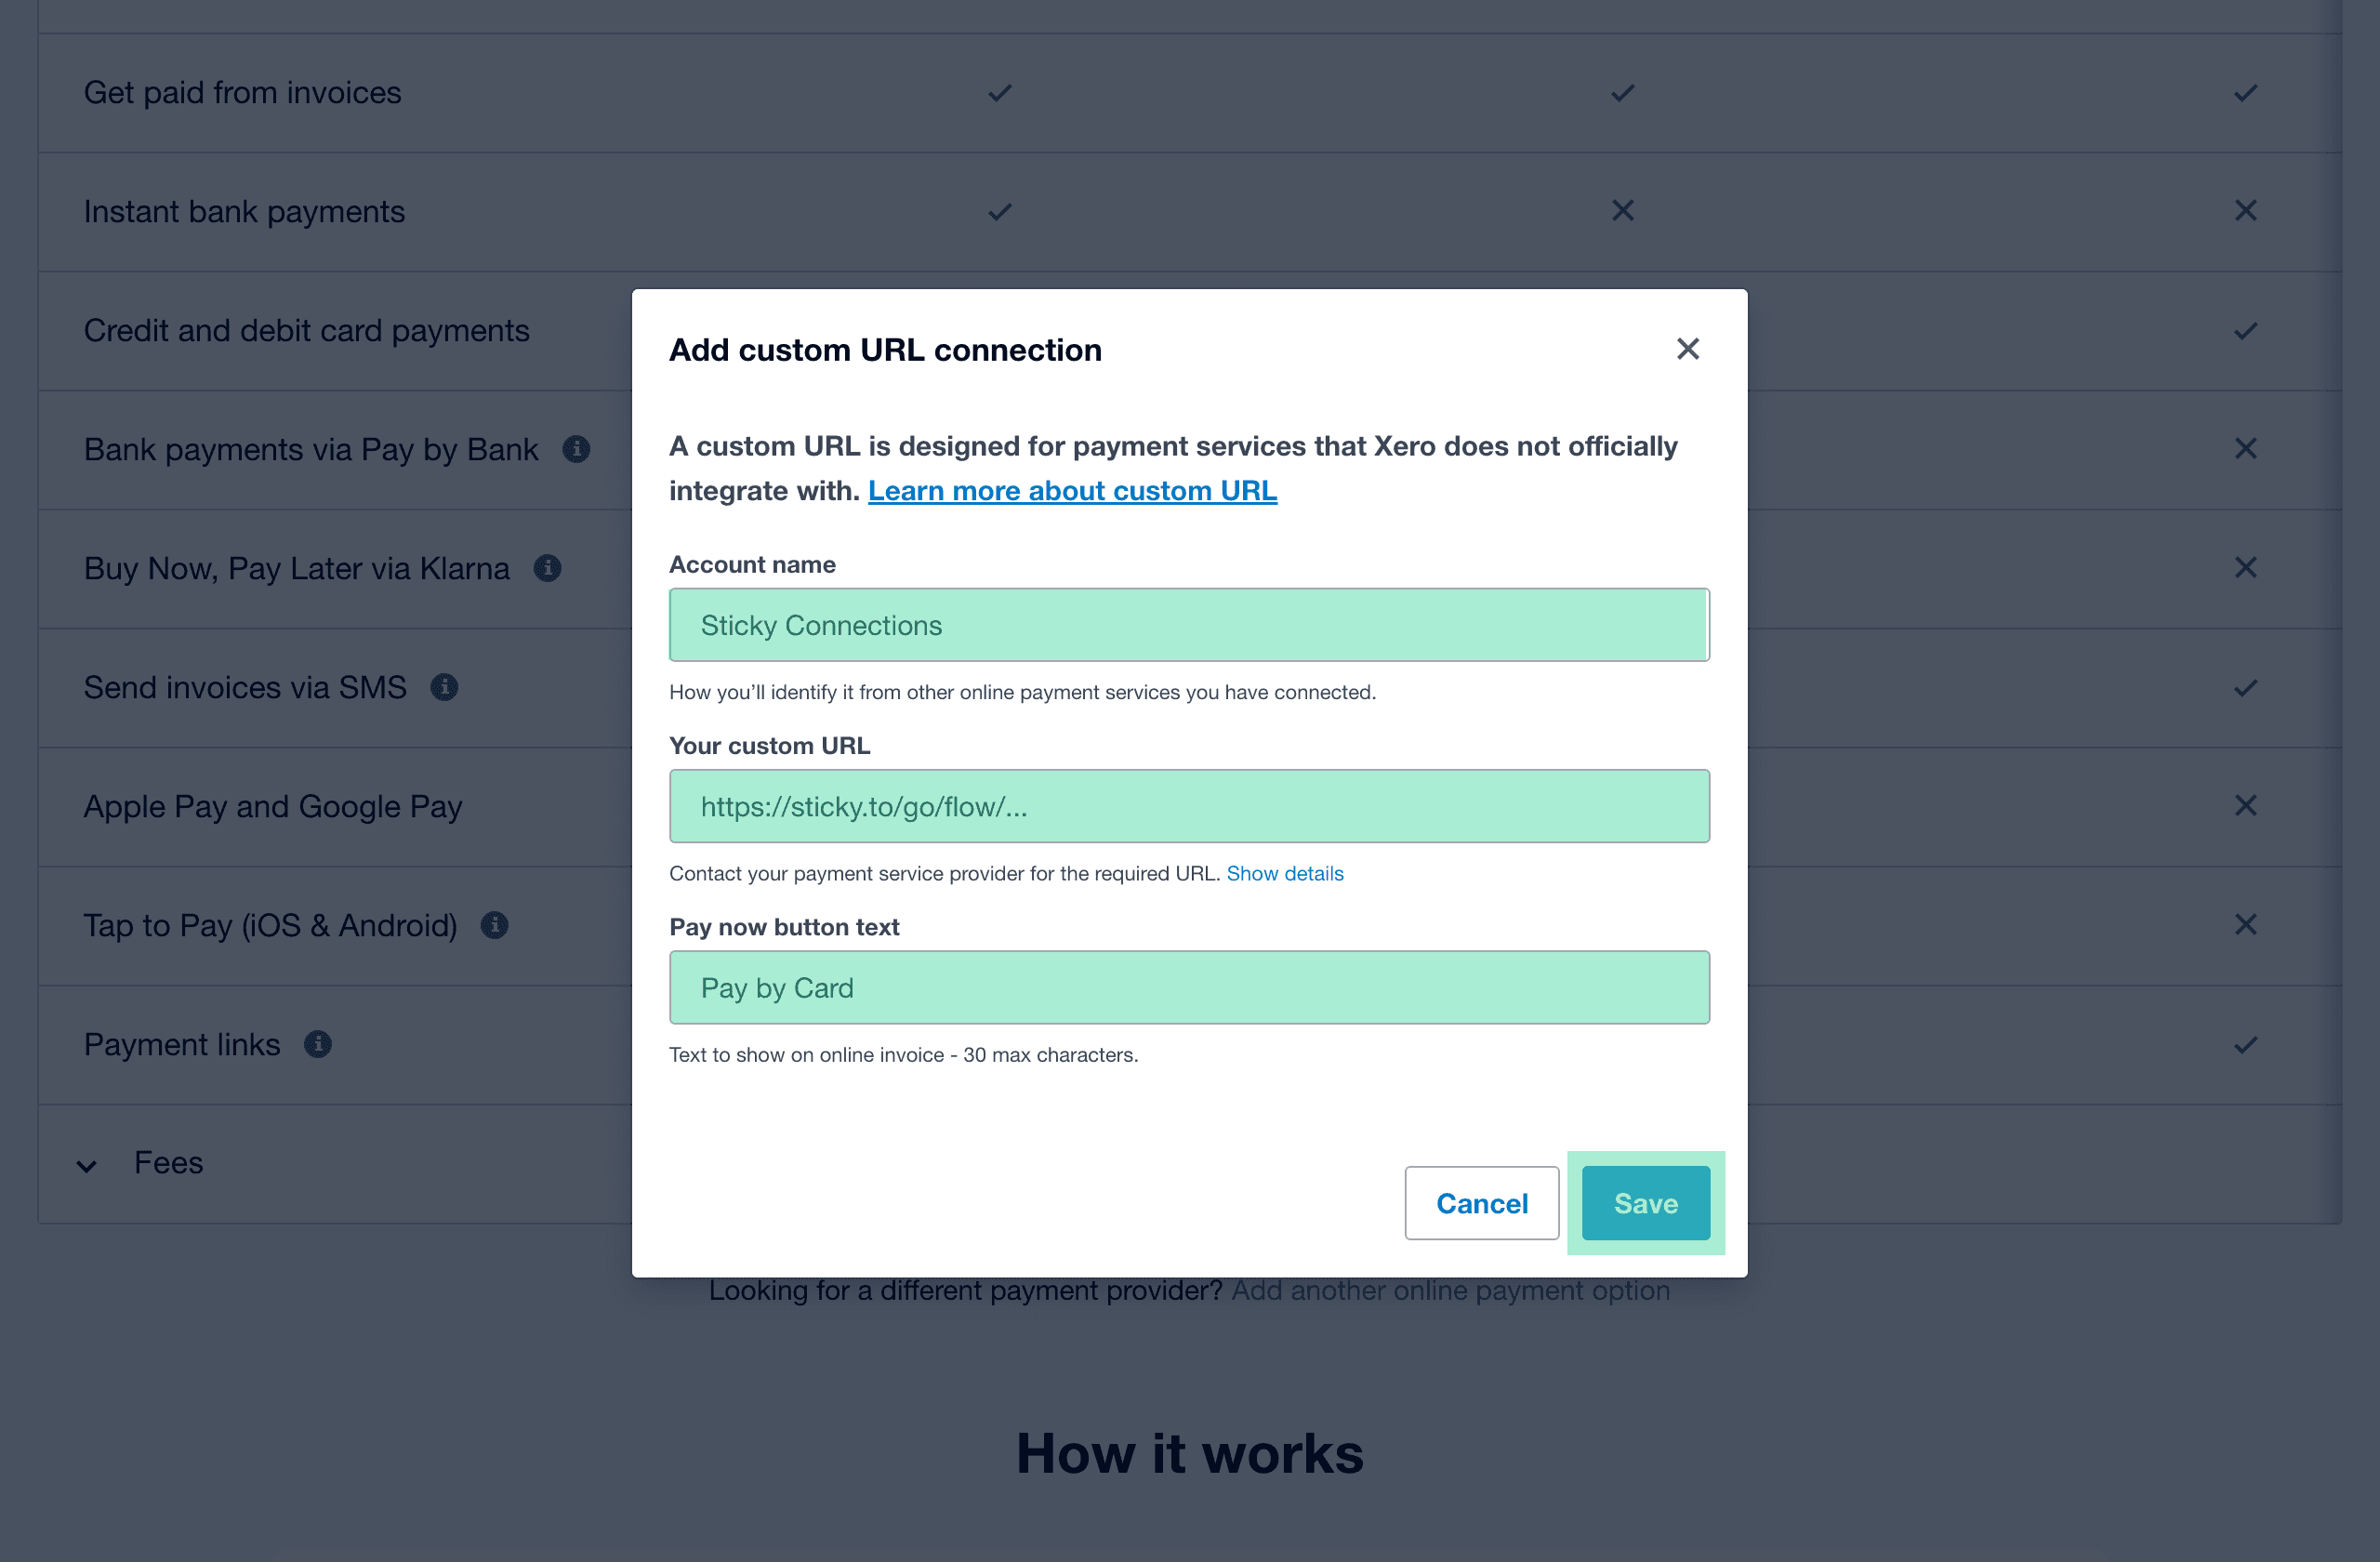Show info for Send invoices via SMS
2380x1562 pixels.
click(444, 687)
